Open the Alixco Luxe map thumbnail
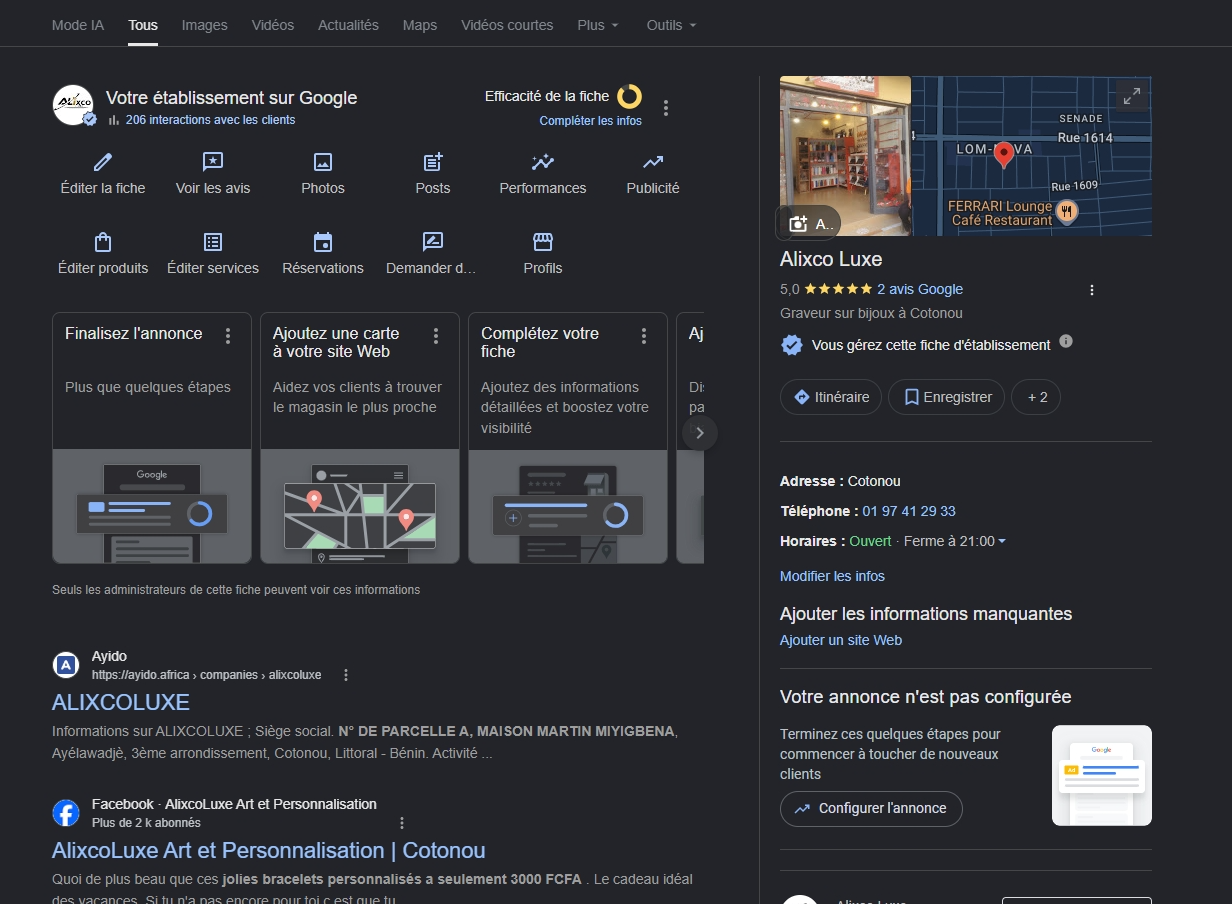The image size is (1232, 904). click(1031, 156)
